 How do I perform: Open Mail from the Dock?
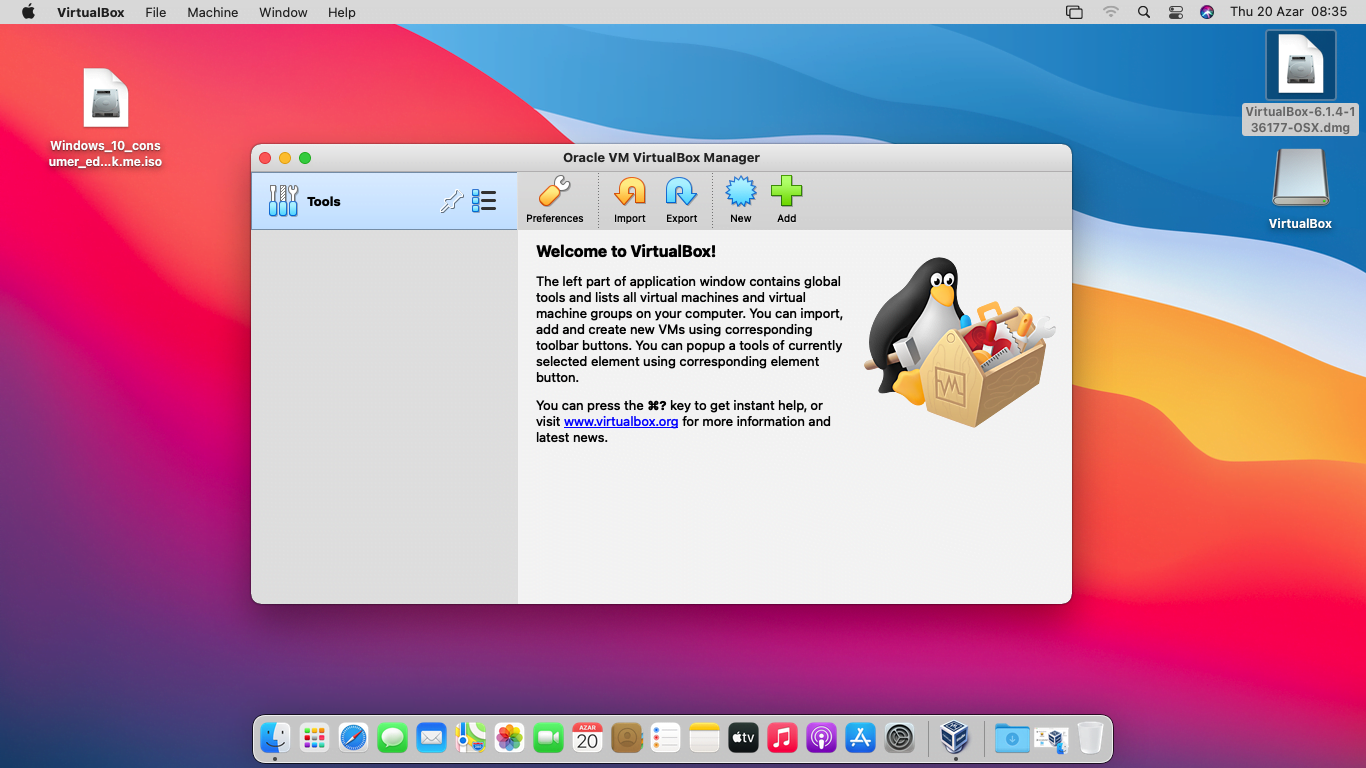431,738
